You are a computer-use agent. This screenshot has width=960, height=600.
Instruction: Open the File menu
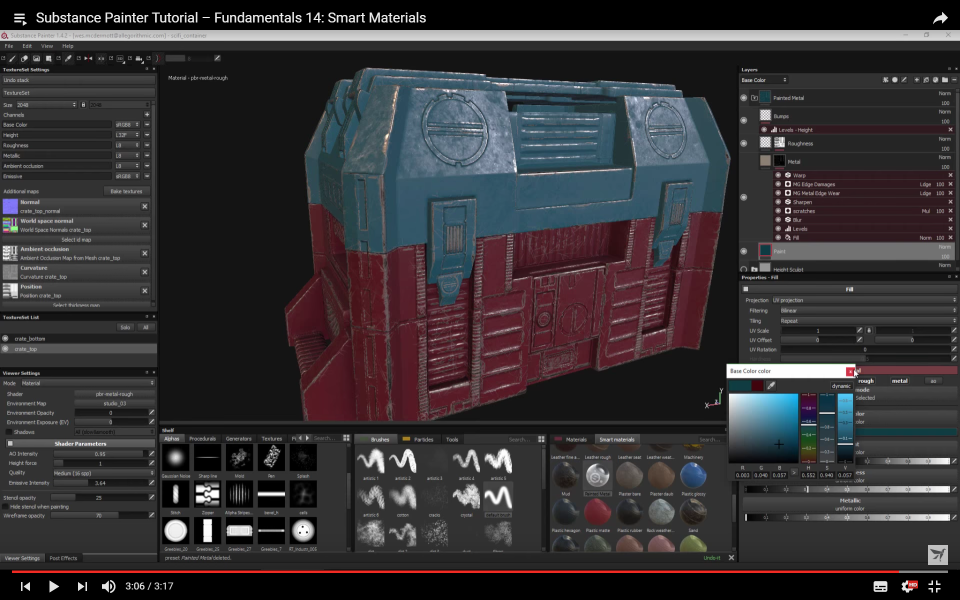(9, 46)
